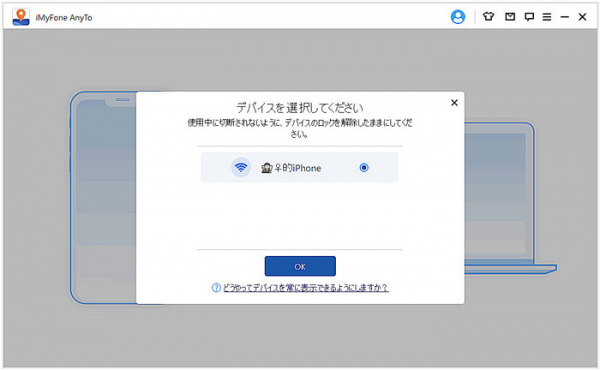The height and width of the screenshot is (370, 600).
Task: Open the skin theme shirt icon
Action: point(488,16)
